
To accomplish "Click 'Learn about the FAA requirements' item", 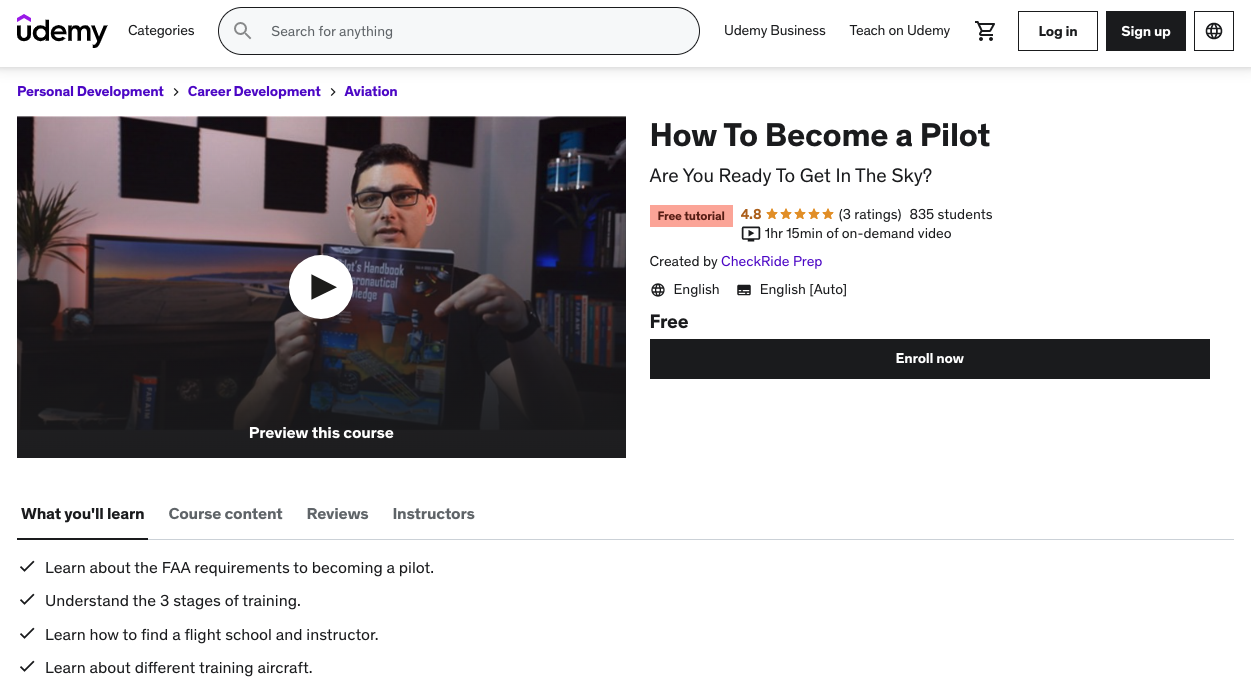I will pyautogui.click(x=240, y=568).
